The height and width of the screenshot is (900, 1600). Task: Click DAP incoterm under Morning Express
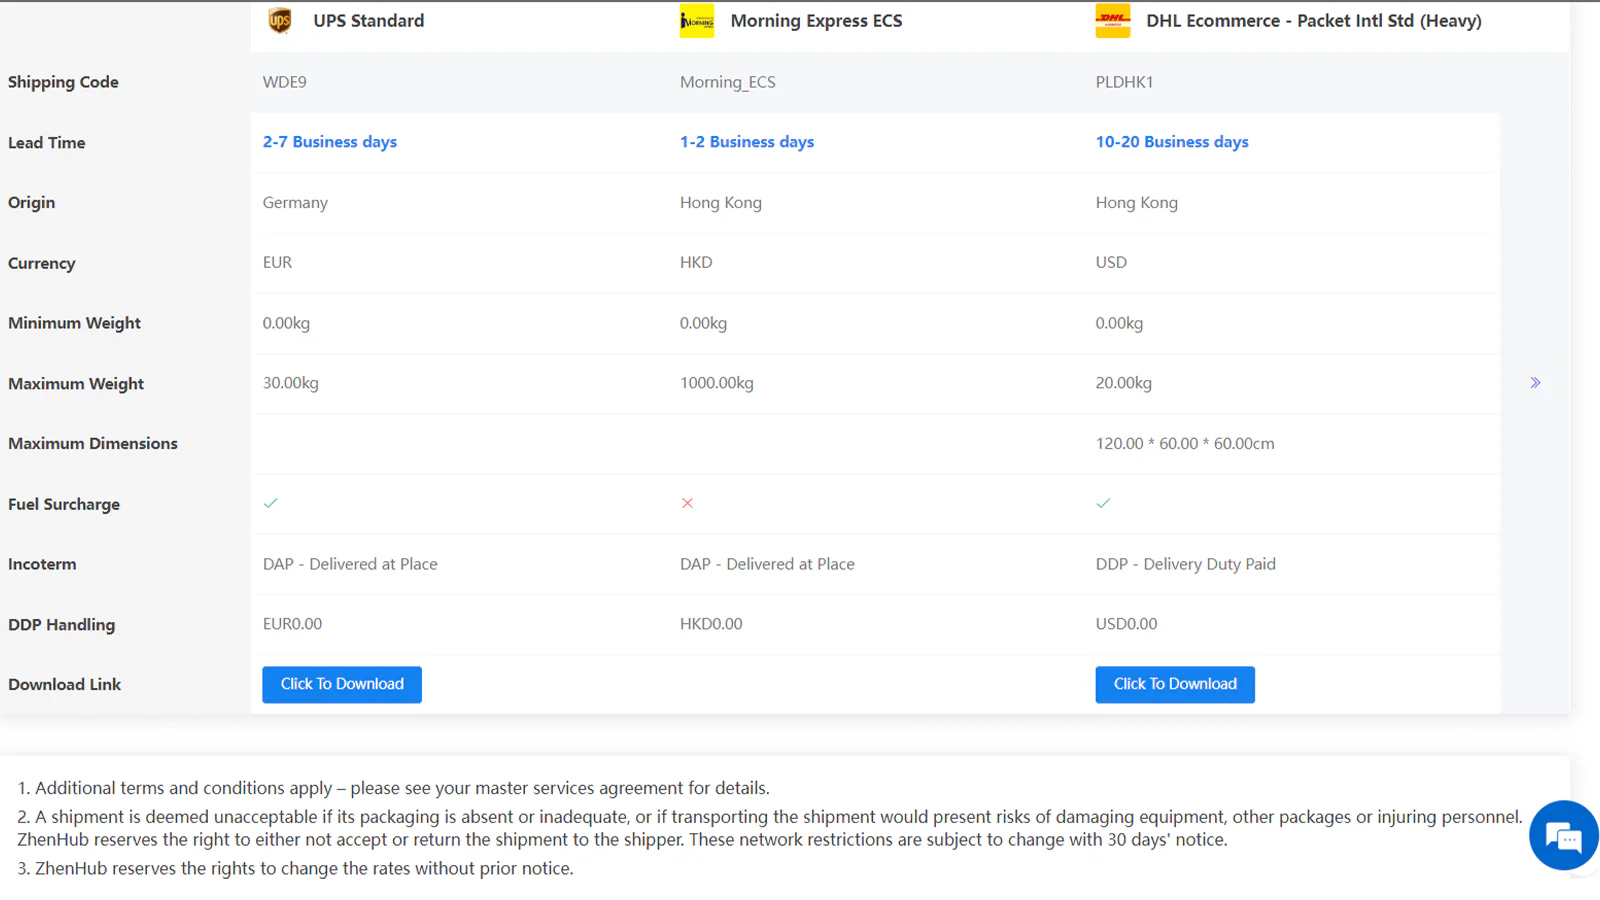point(767,564)
